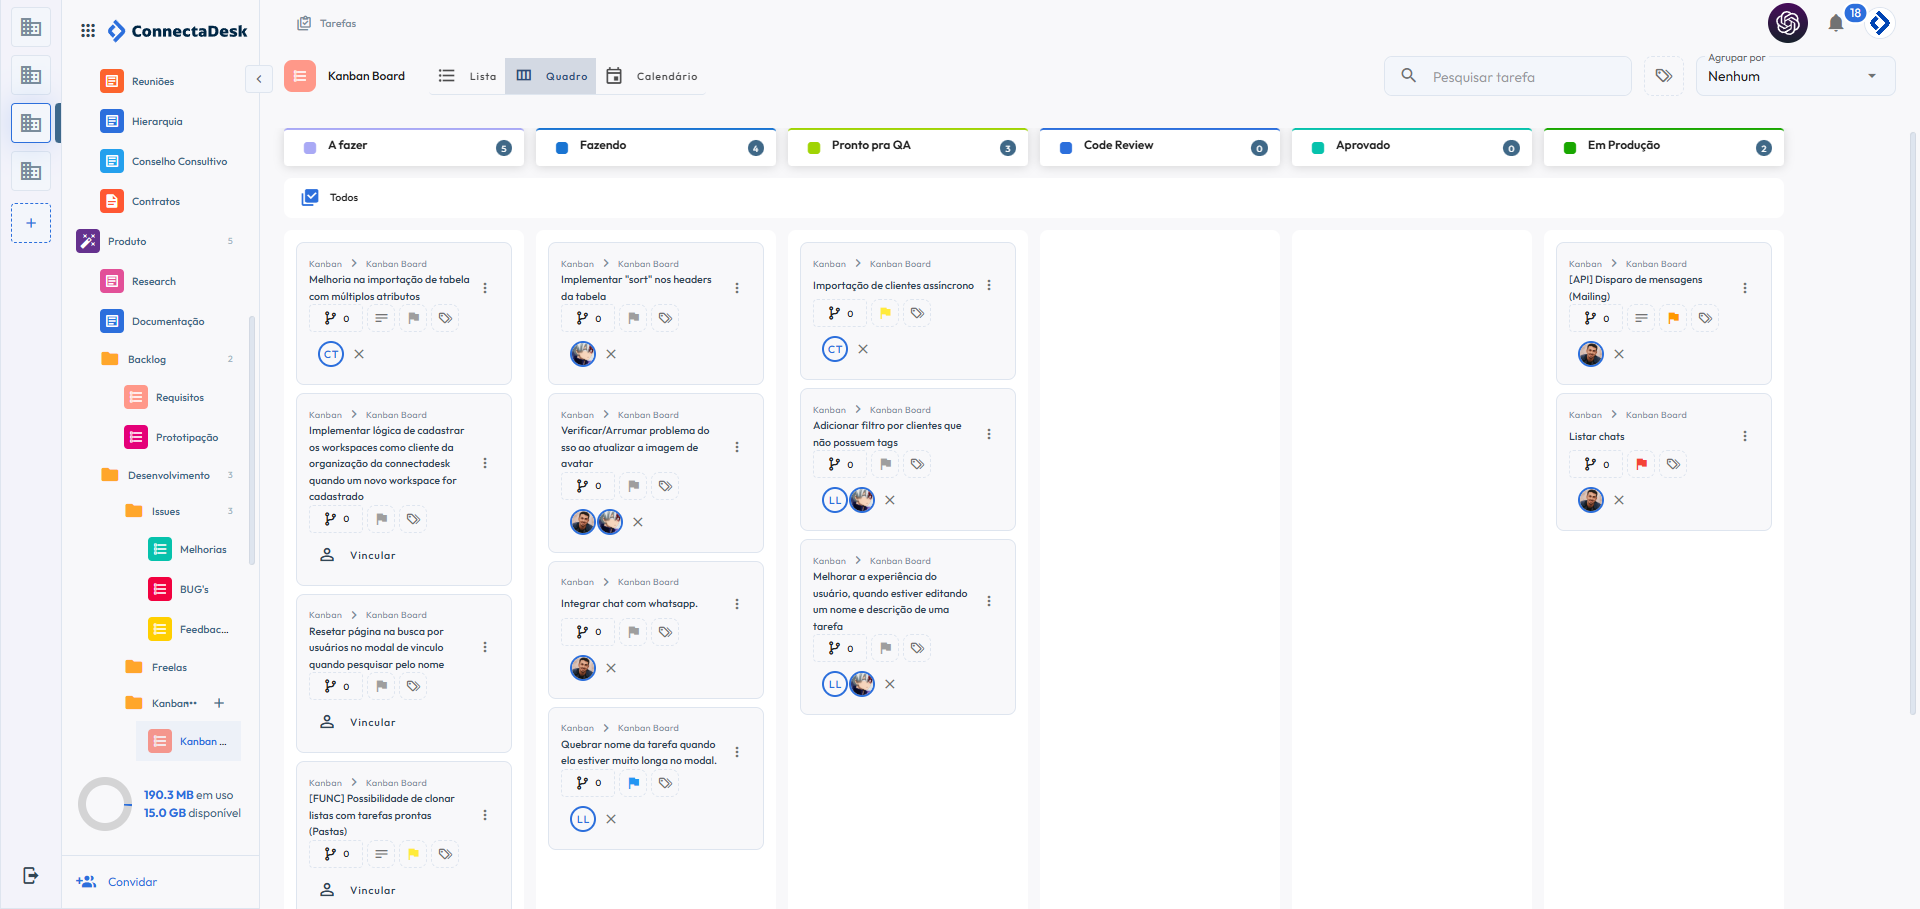Click the Convidar link

click(132, 882)
